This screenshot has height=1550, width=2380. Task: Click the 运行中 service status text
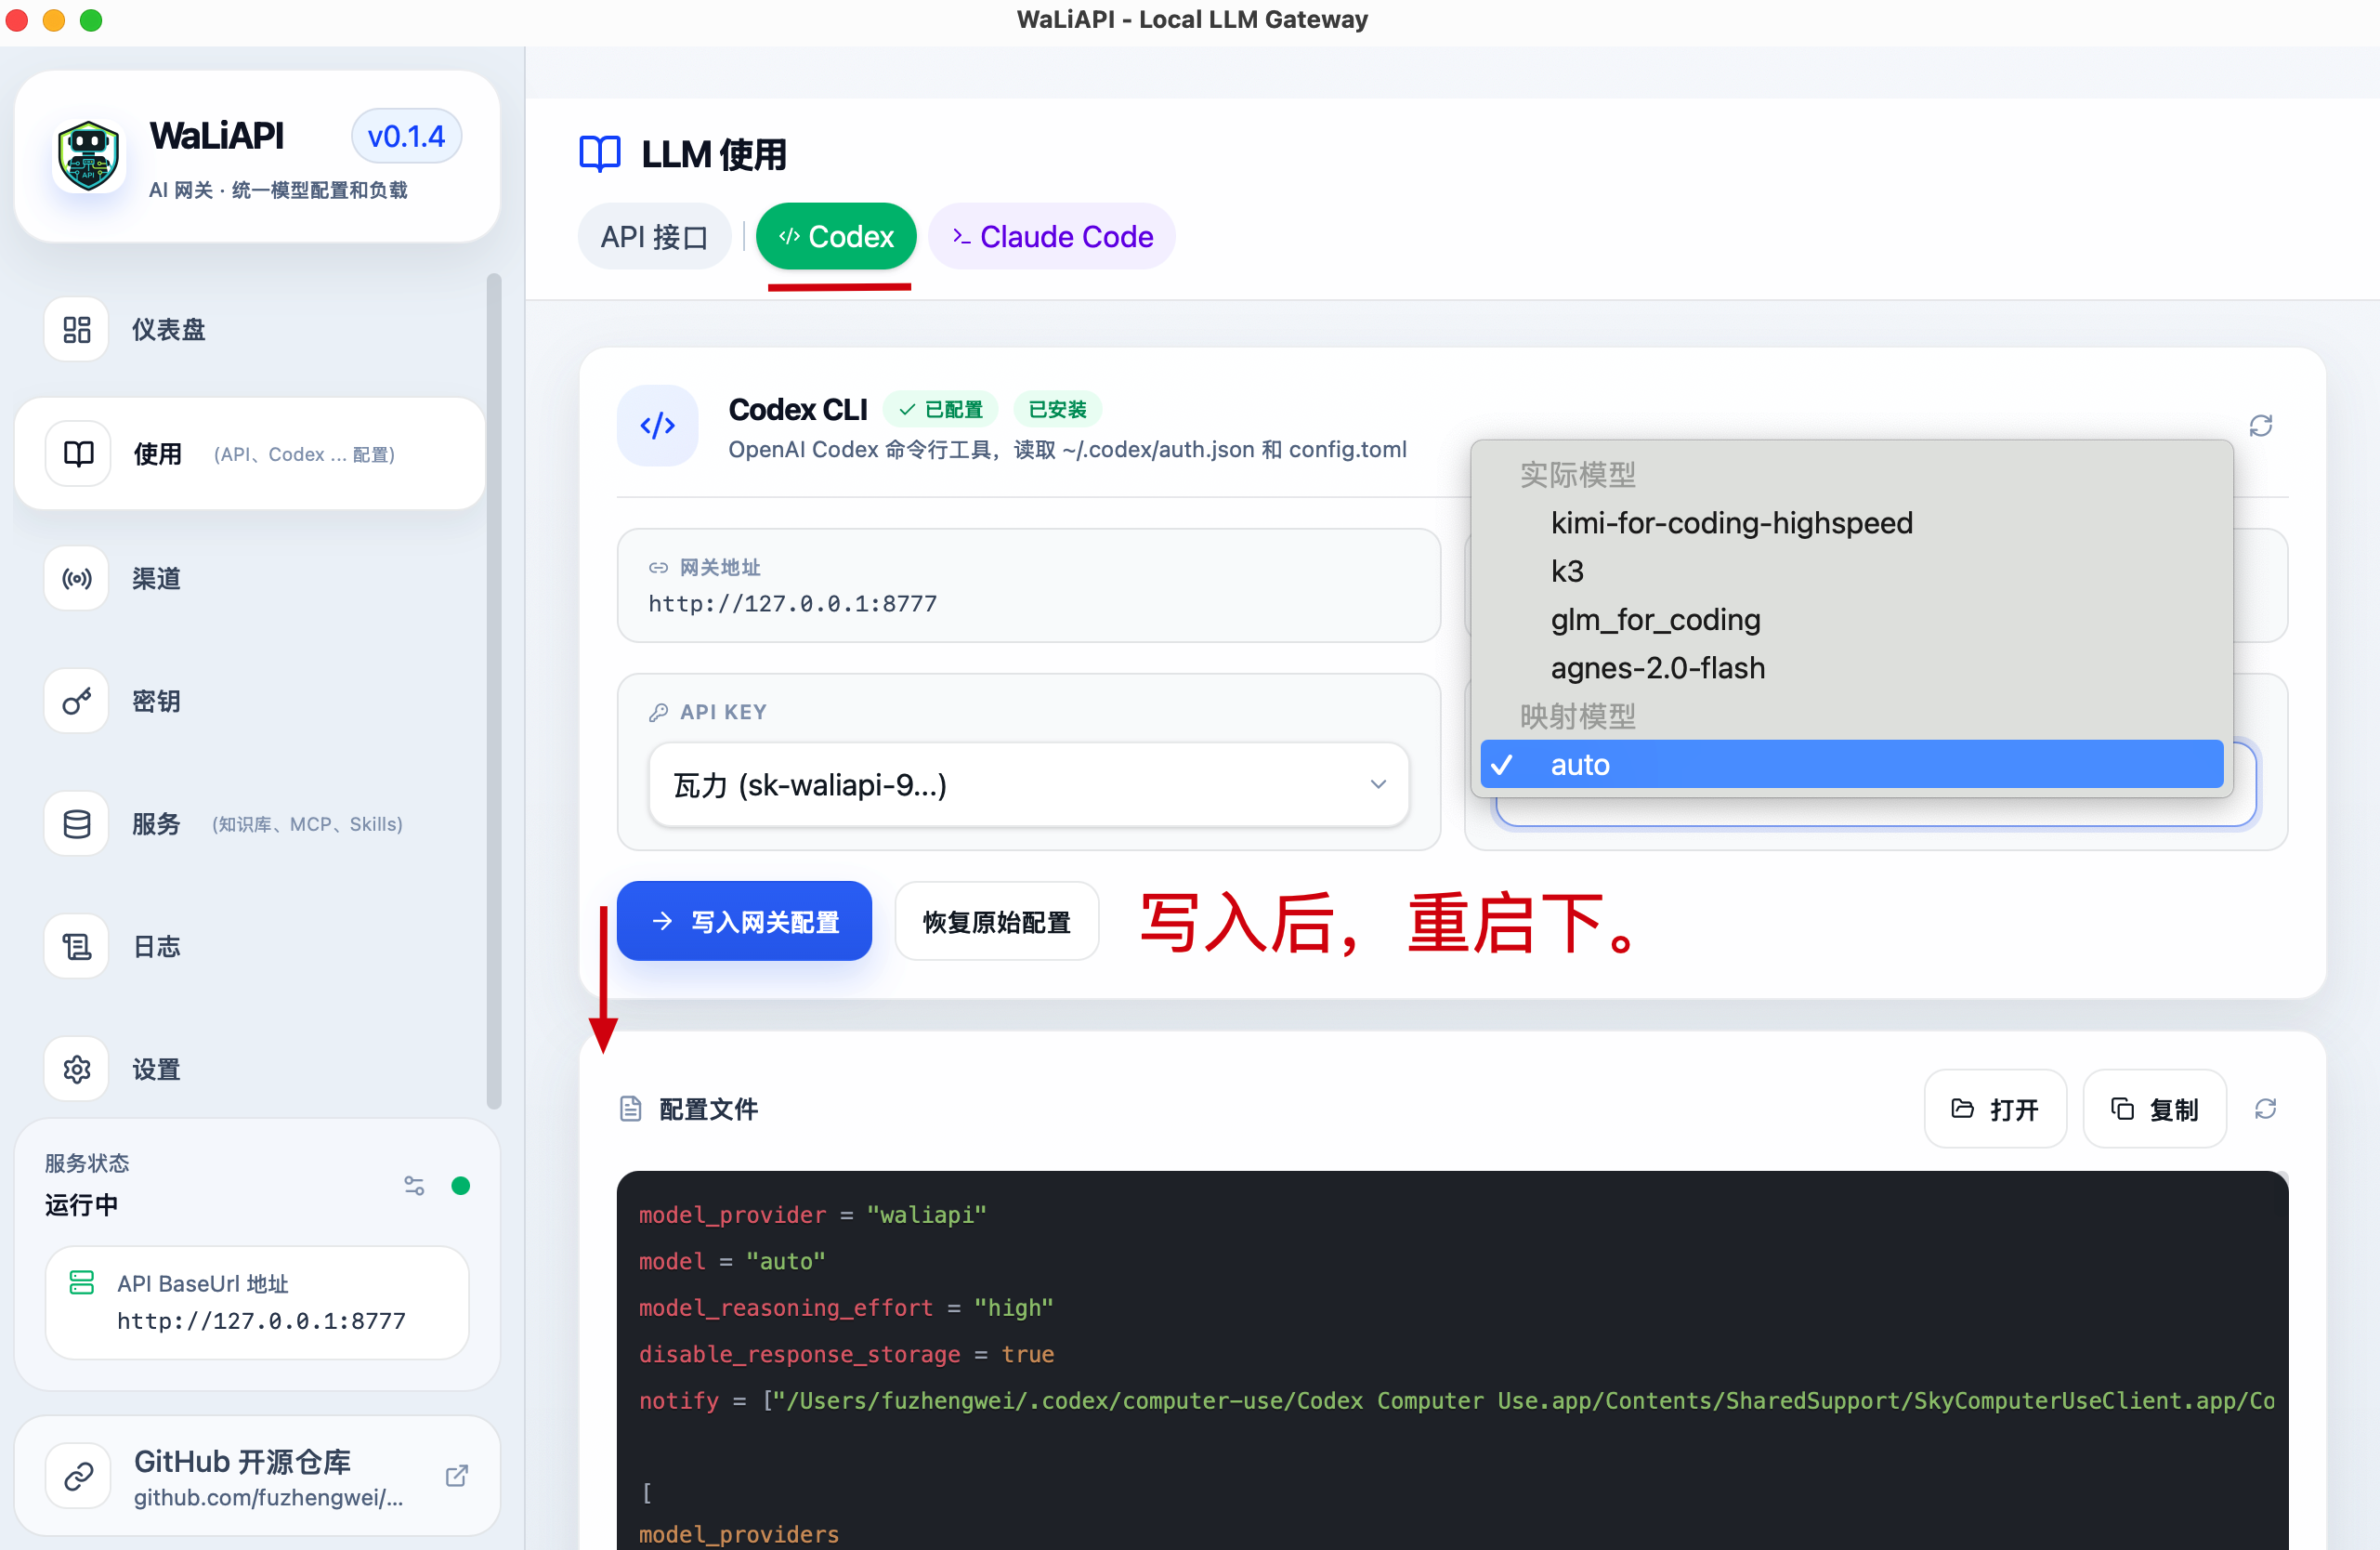[82, 1204]
